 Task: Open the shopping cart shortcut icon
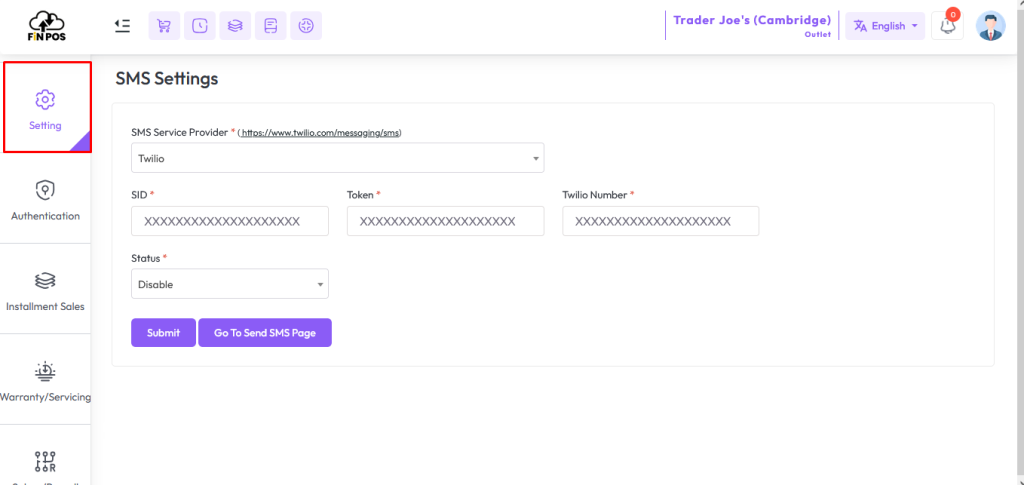pos(165,26)
